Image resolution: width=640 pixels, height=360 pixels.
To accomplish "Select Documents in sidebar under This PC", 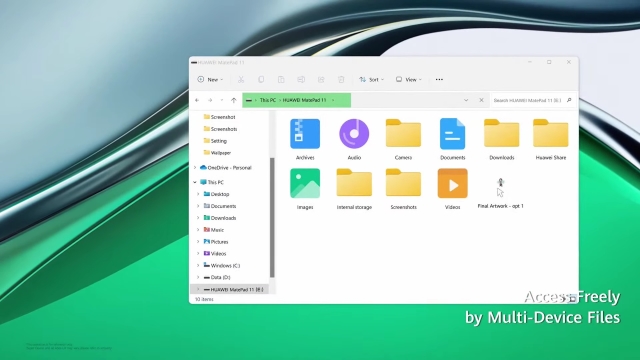I will pyautogui.click(x=220, y=206).
